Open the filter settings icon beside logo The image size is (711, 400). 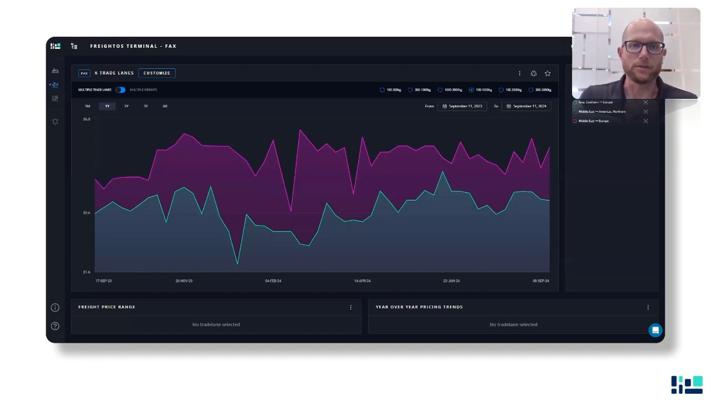[x=74, y=46]
